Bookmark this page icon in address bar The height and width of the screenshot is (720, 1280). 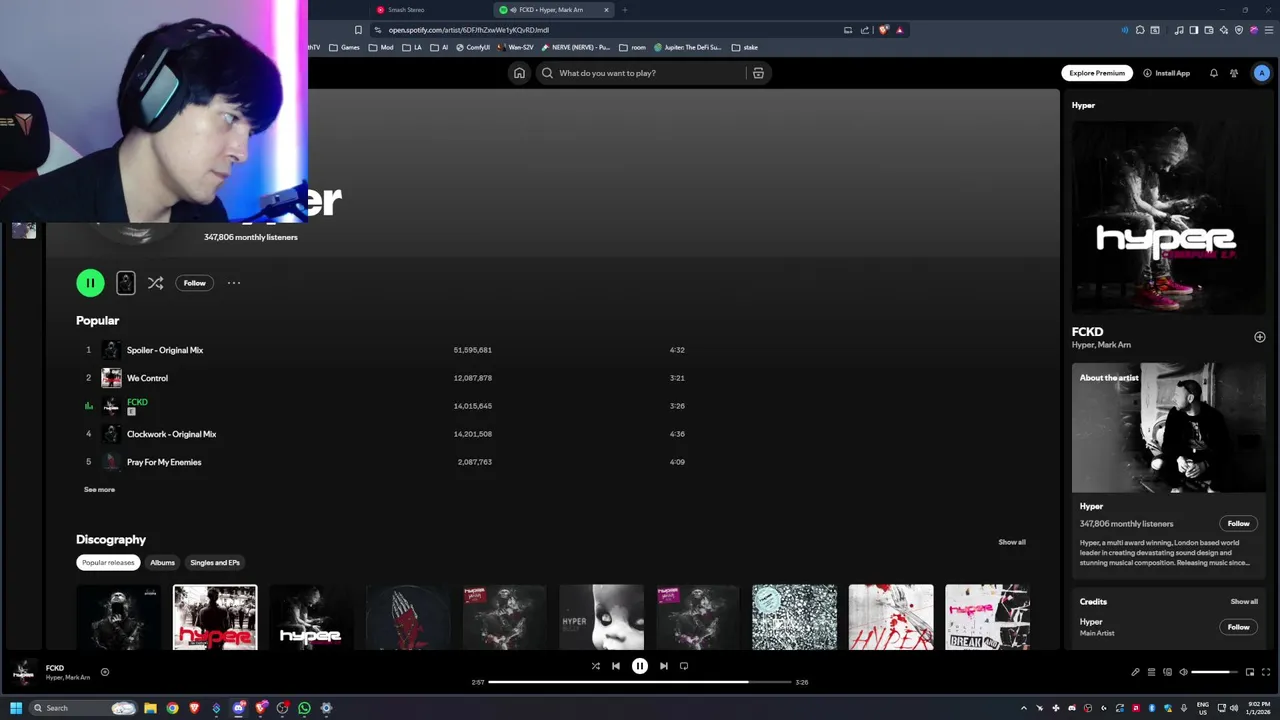(x=358, y=30)
